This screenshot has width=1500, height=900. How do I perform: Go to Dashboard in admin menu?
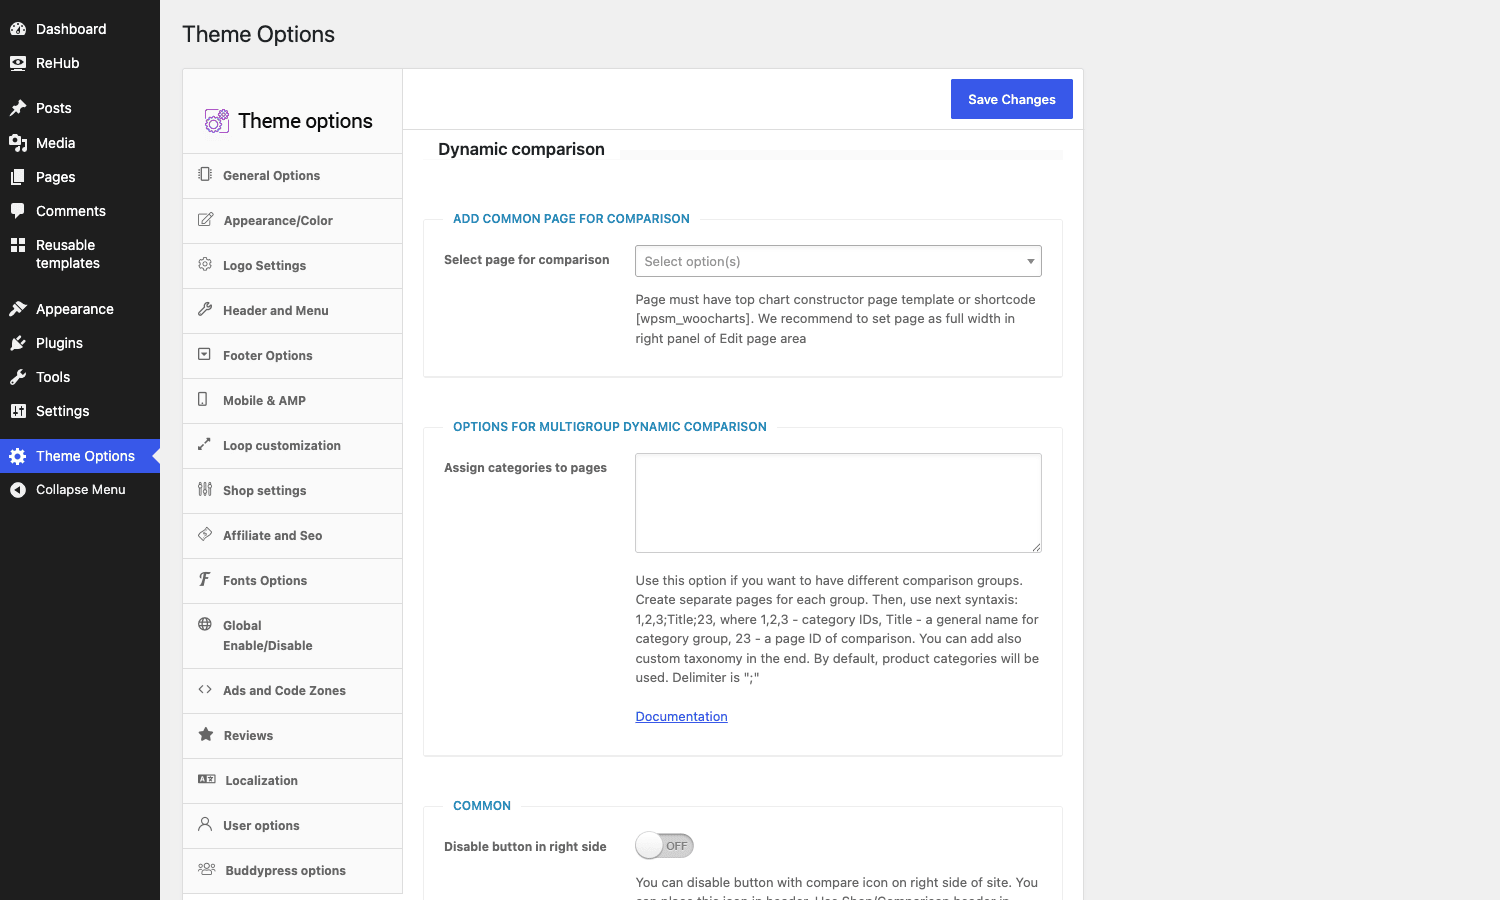tap(80, 29)
